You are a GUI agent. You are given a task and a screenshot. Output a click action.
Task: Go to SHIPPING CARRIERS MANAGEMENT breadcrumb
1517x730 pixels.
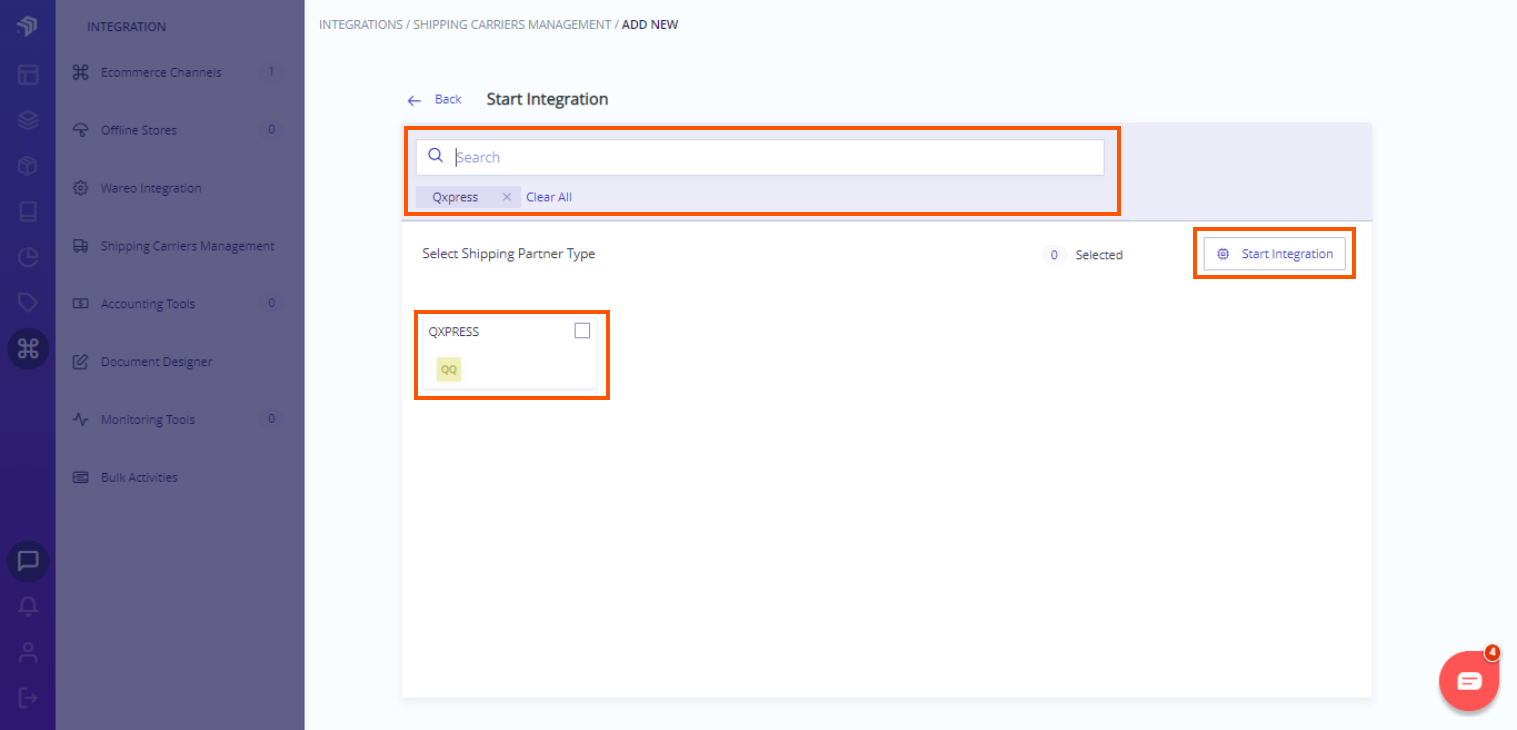[512, 24]
